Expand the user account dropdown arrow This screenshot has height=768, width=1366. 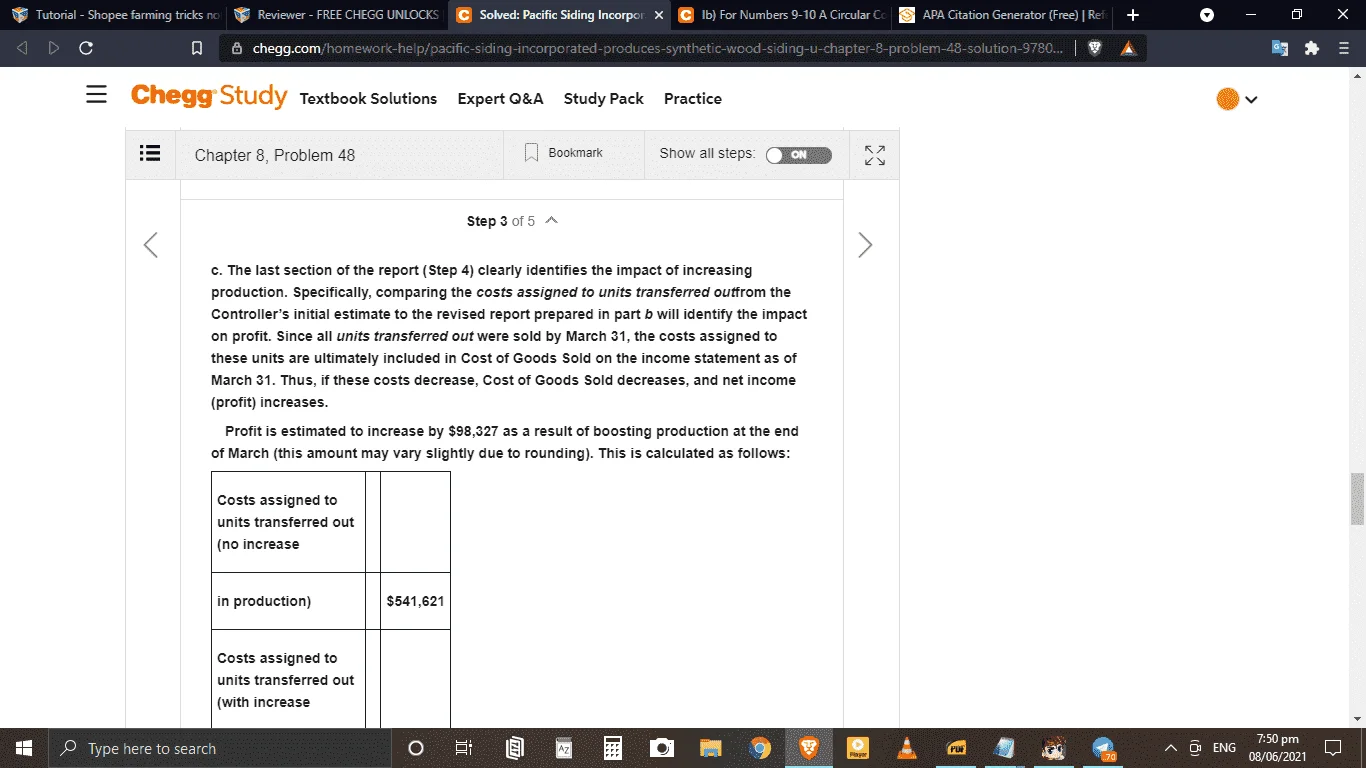click(1251, 99)
